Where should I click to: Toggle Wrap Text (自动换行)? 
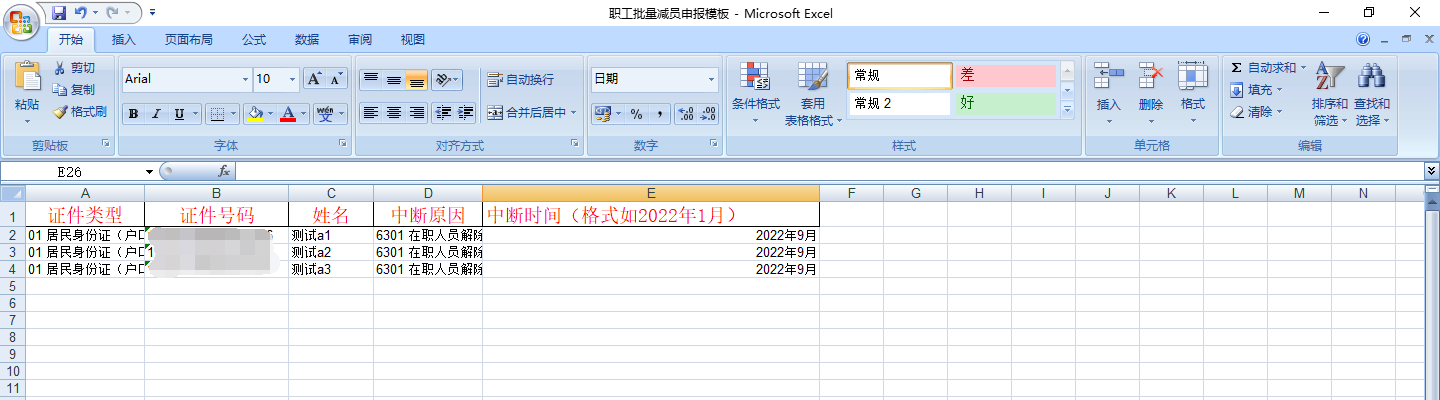pyautogui.click(x=519, y=80)
